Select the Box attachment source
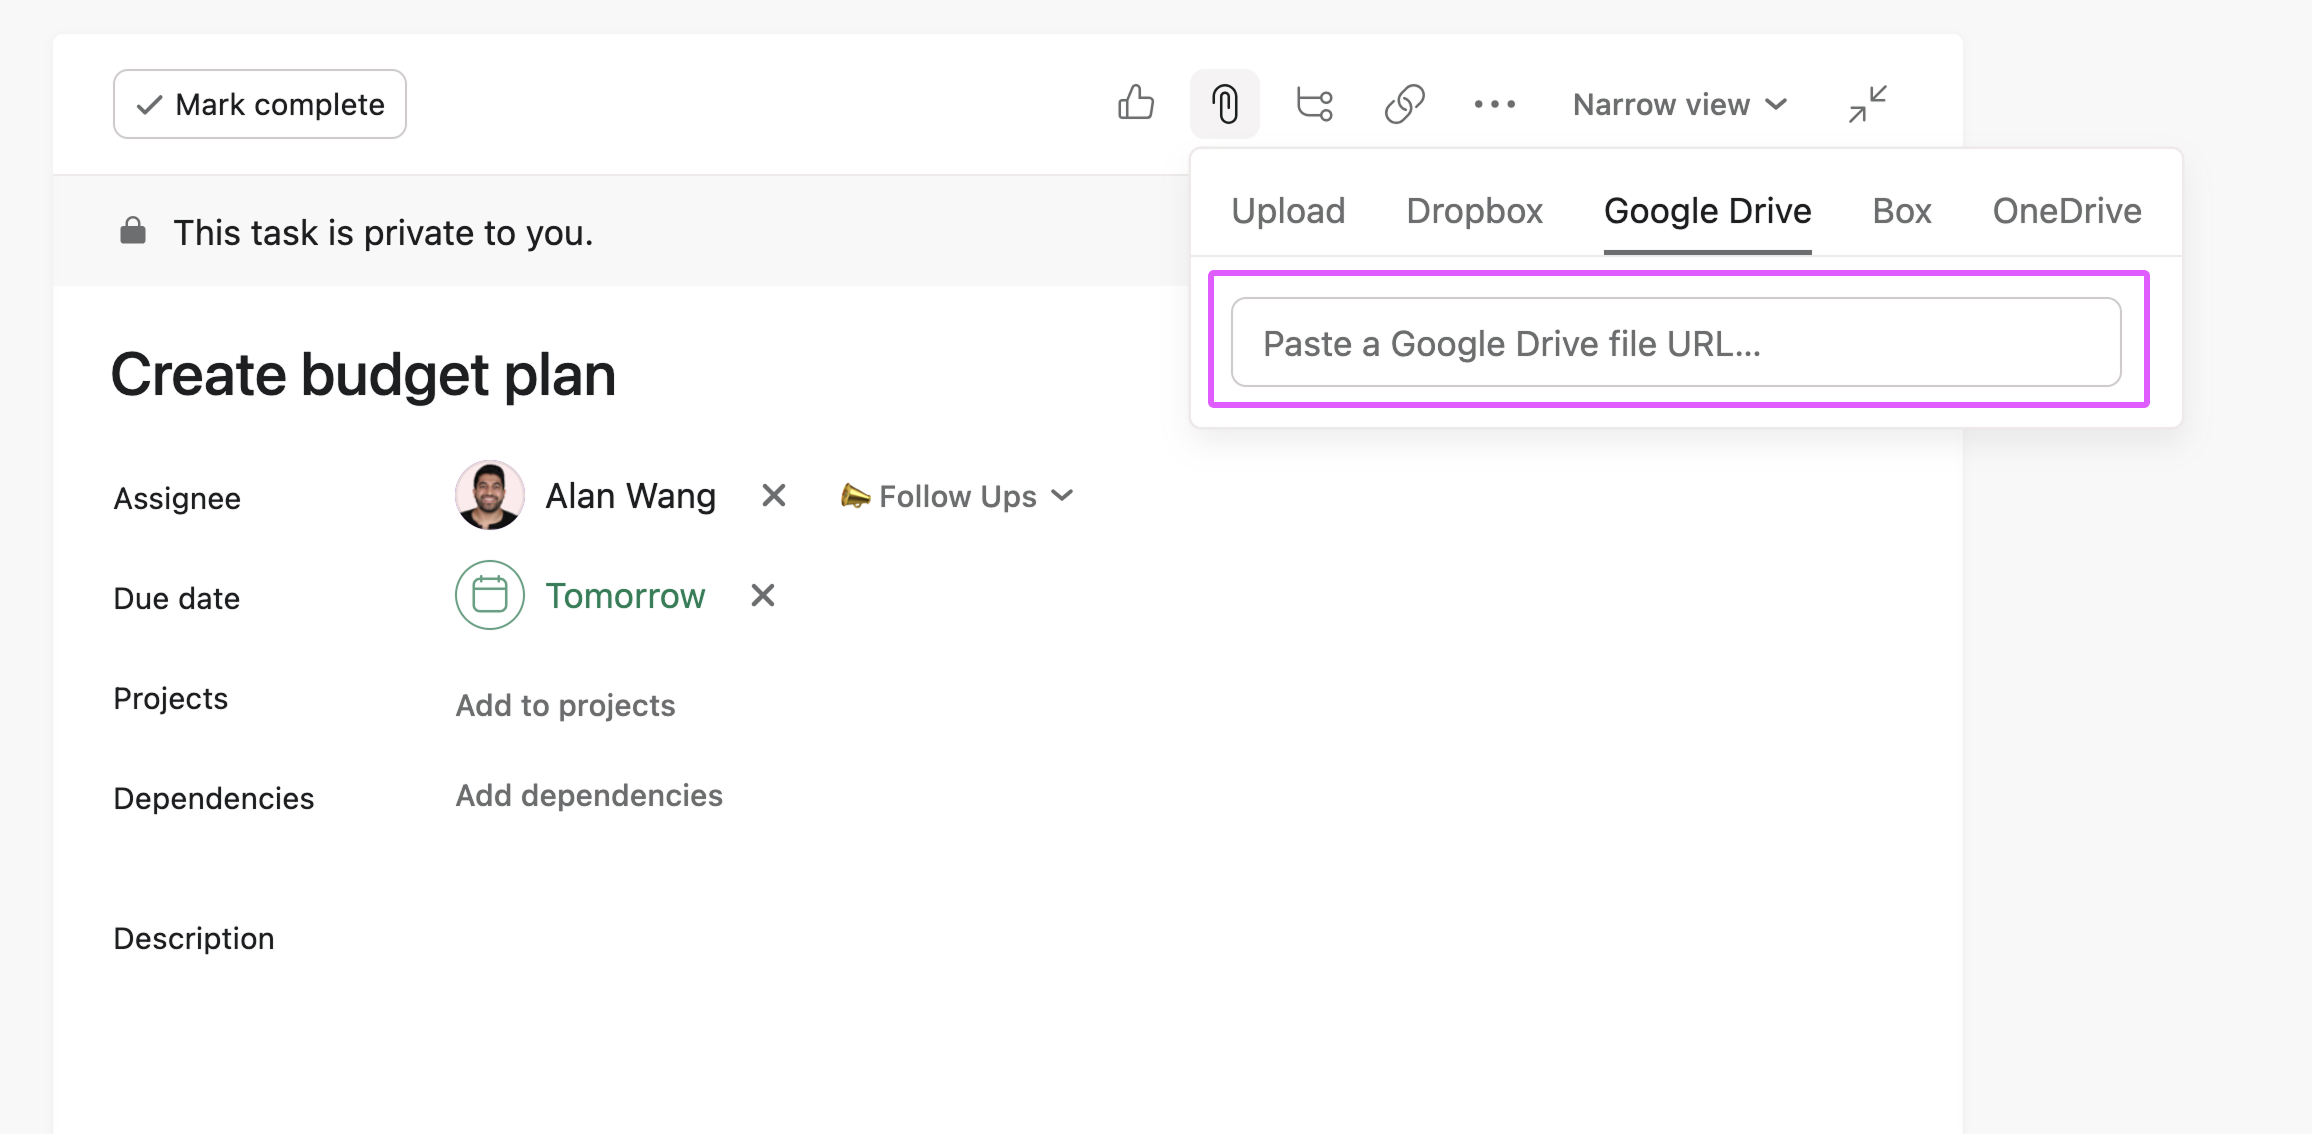The width and height of the screenshot is (2312, 1134). pyautogui.click(x=1901, y=210)
